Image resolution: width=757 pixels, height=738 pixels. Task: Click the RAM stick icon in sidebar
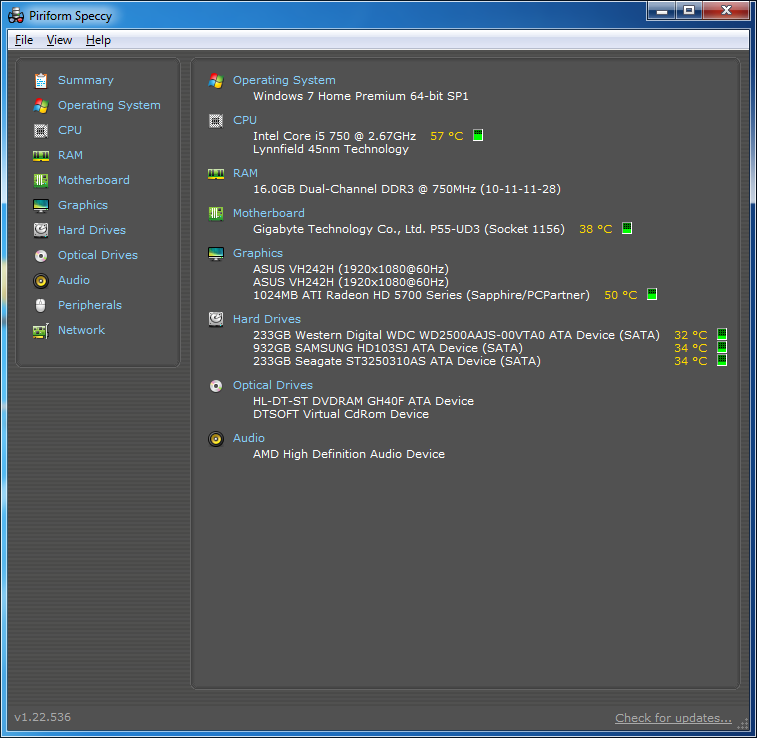tap(41, 155)
